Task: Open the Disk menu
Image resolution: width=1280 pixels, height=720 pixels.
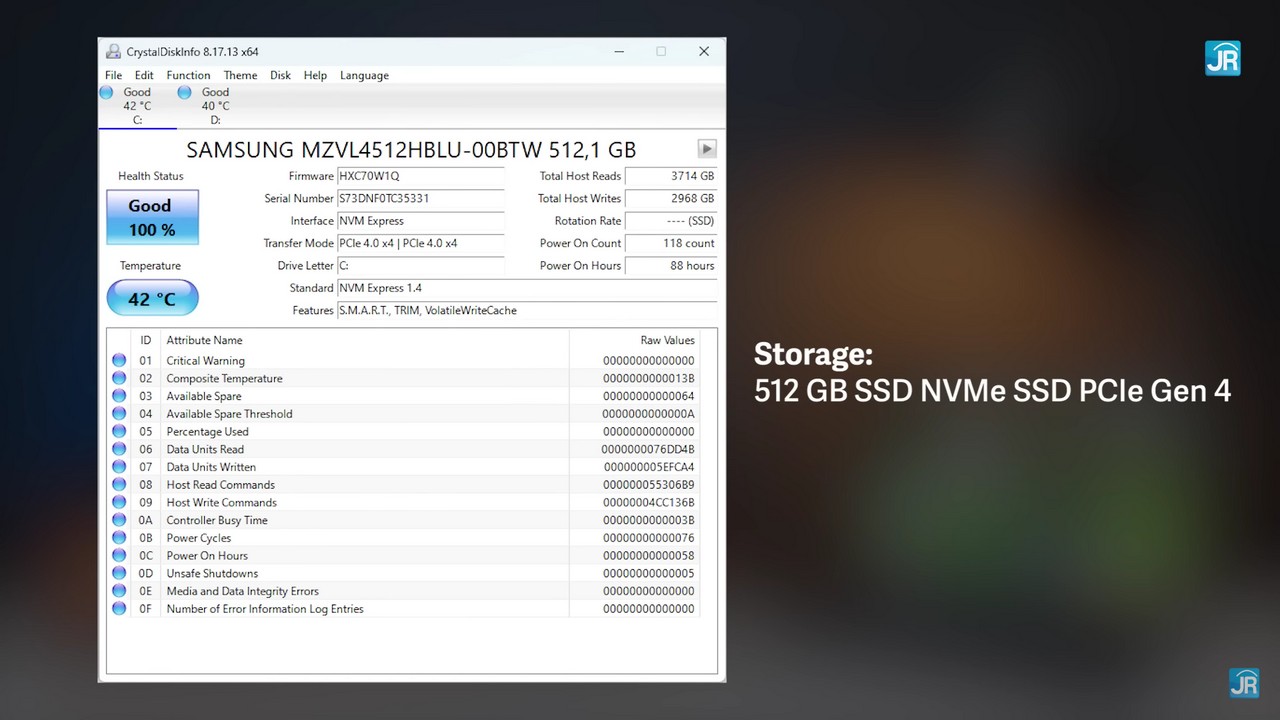Action: (x=280, y=75)
